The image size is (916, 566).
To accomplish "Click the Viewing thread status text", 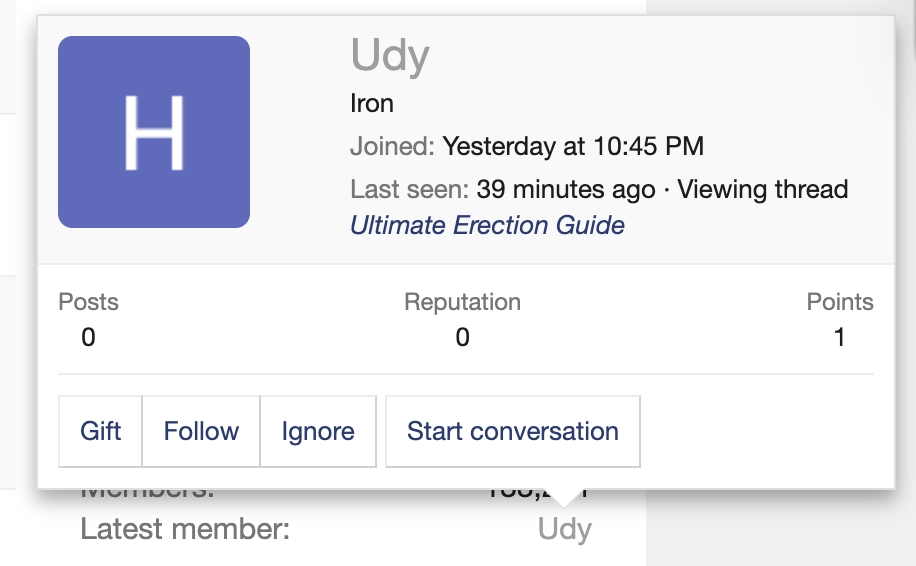I will click(762, 189).
